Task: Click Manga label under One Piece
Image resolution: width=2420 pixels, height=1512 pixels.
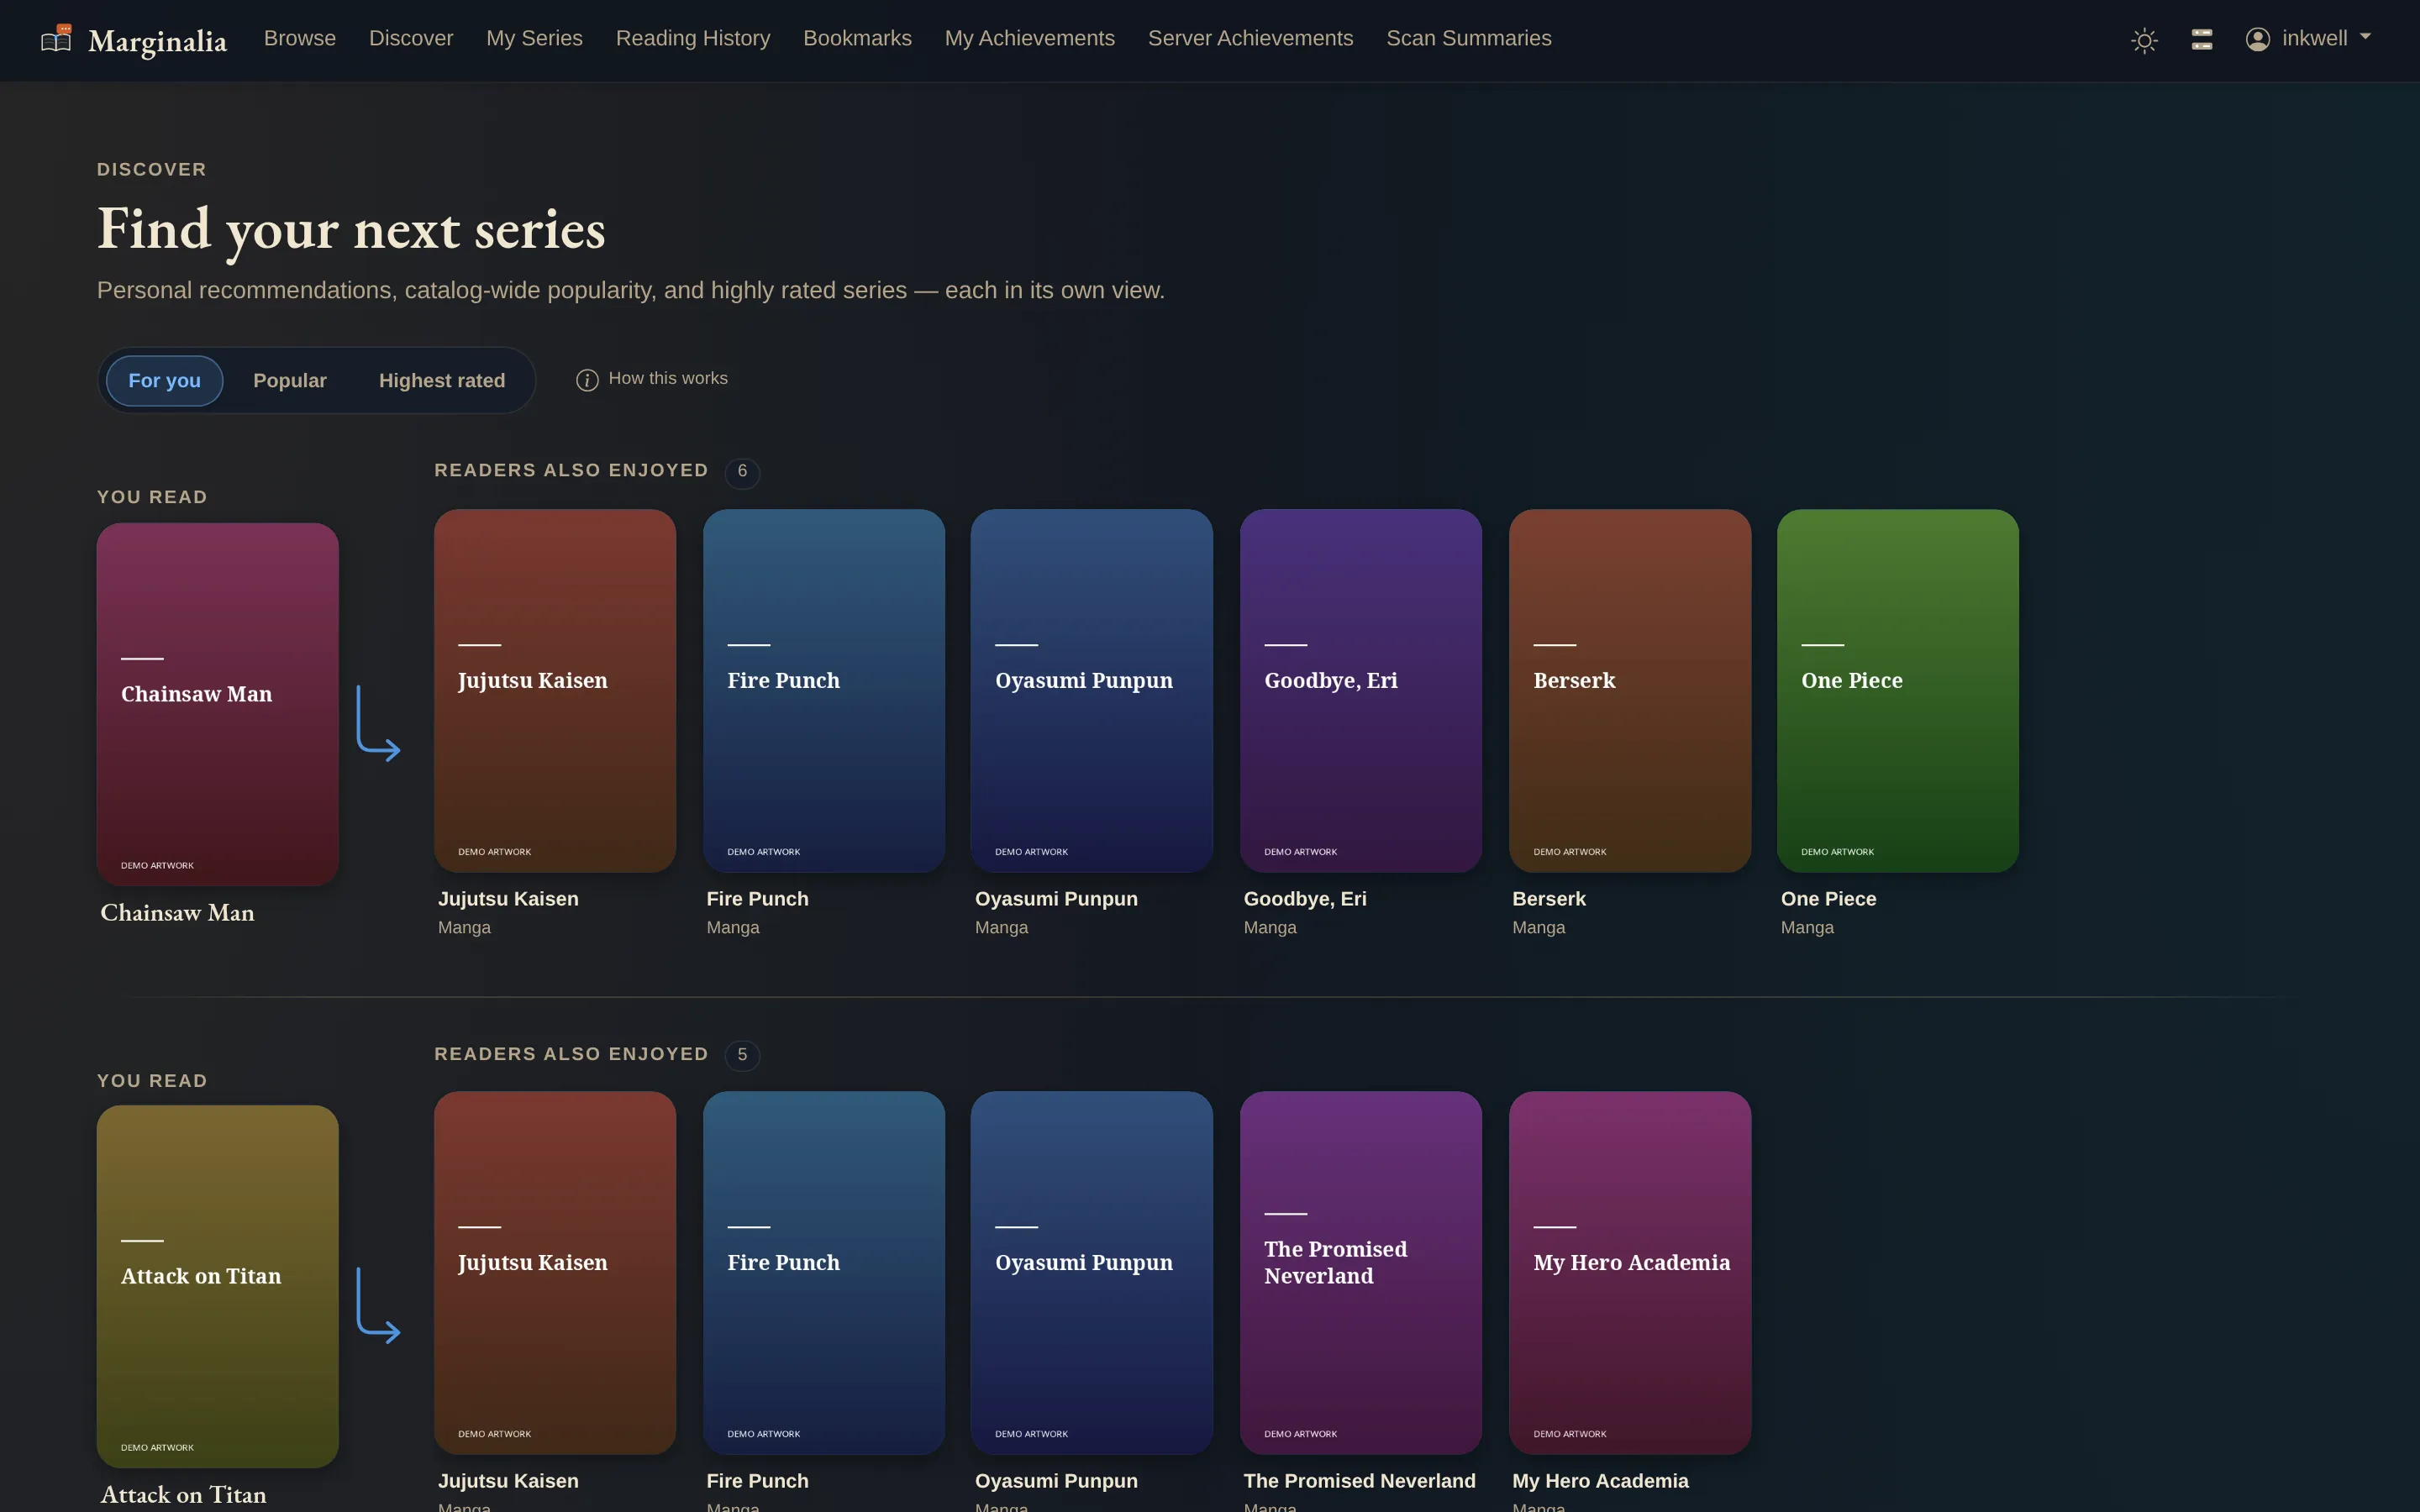Action: pos(1807,927)
